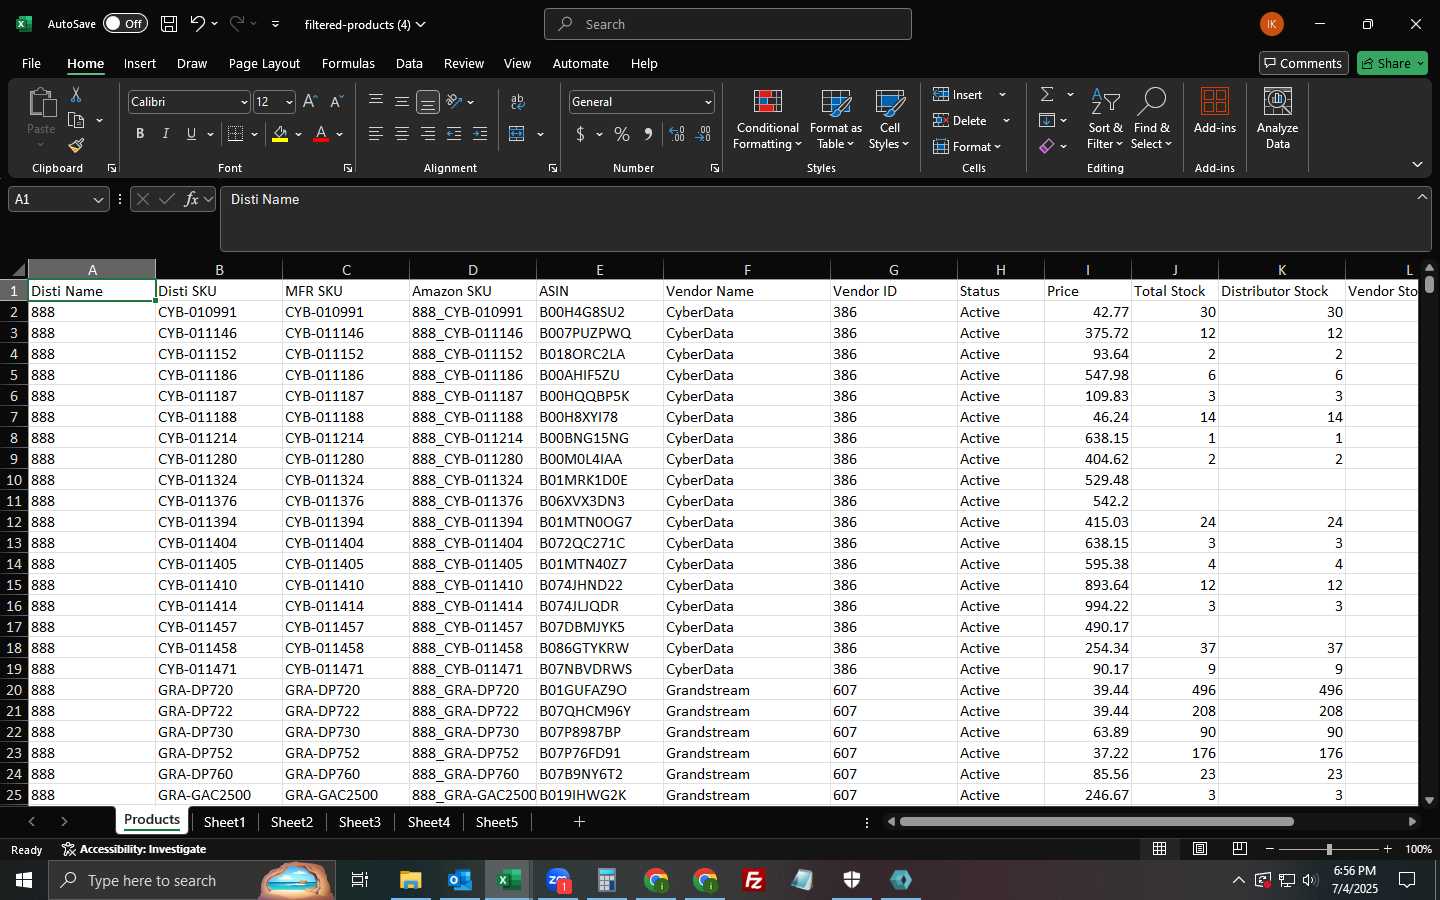Toggle Italic formatting

point(166,134)
